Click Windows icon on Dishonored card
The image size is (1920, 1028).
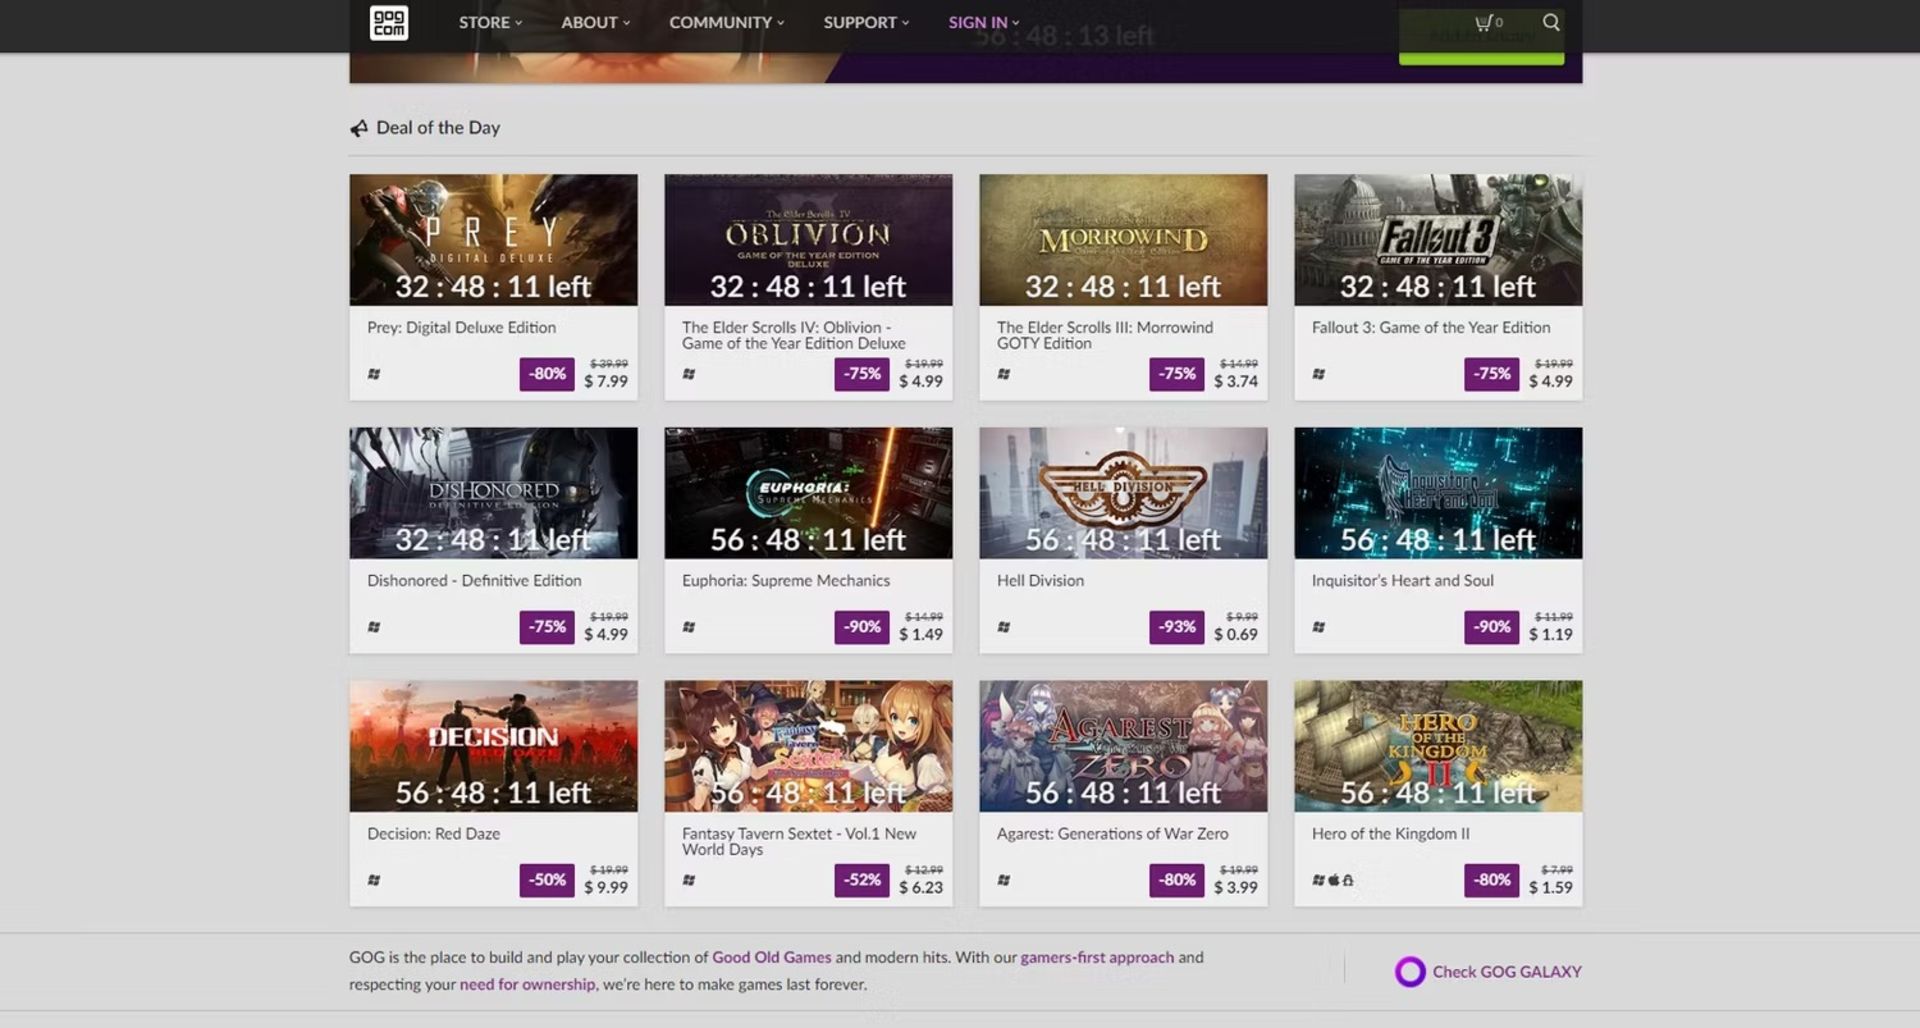point(374,627)
